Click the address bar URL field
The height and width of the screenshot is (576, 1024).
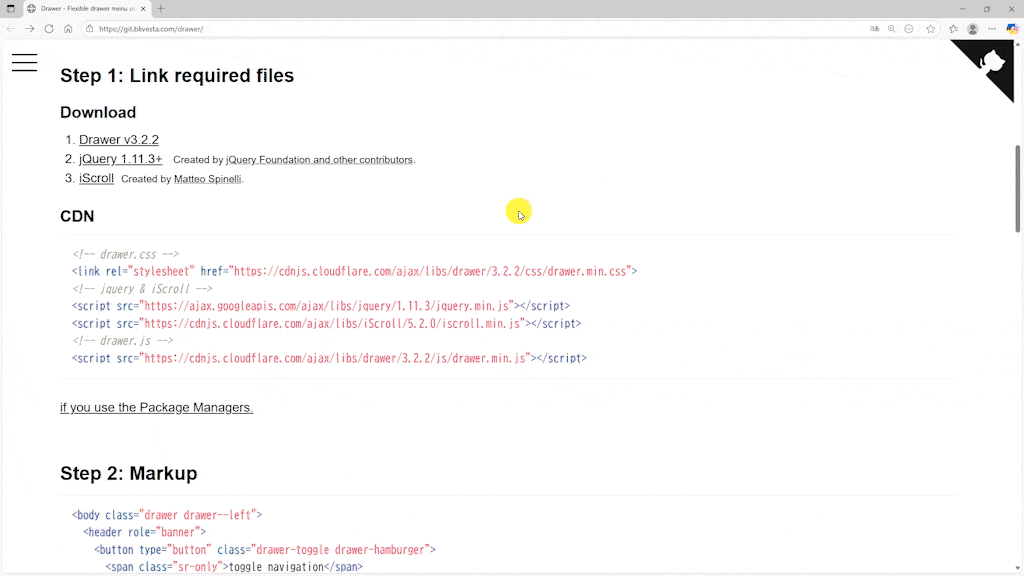450,29
